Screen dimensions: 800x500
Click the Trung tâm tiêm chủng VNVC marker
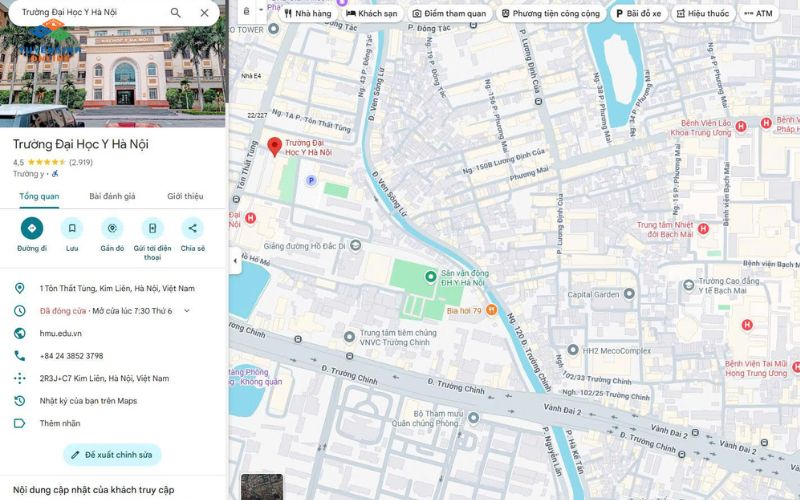click(x=349, y=337)
